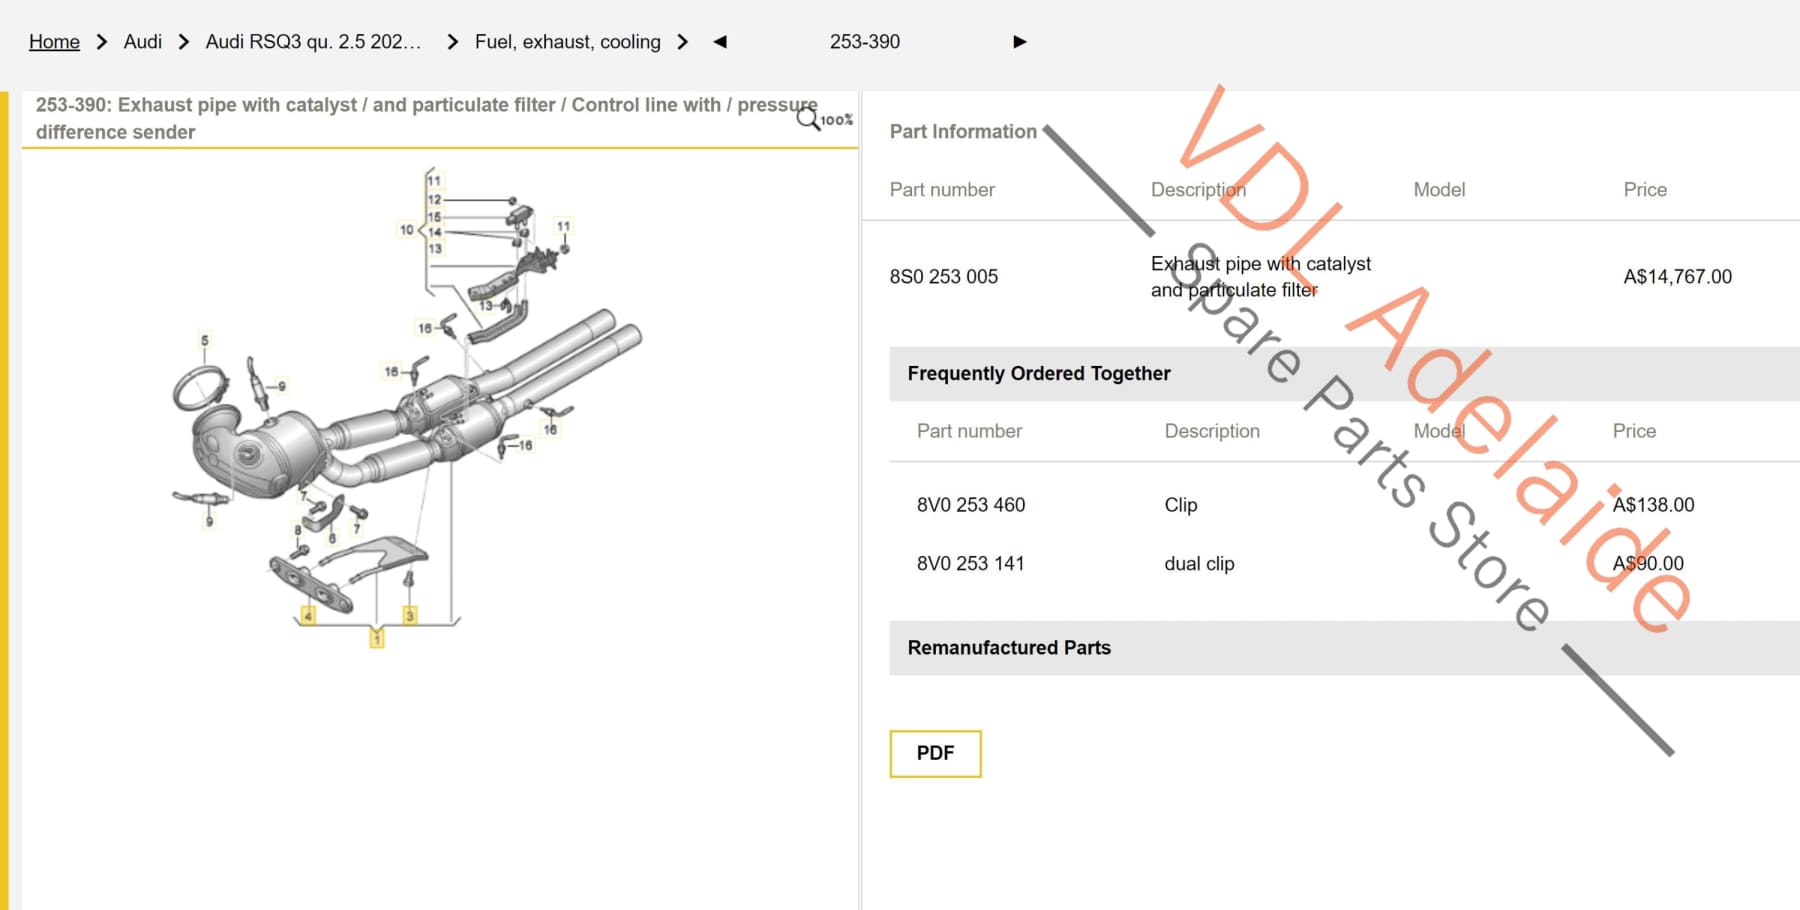Select price A$90.00
Viewport: 1800px width, 910px height.
click(x=1648, y=564)
